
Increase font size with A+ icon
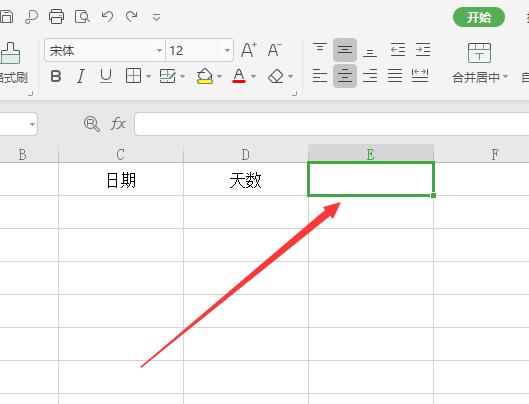(x=249, y=50)
